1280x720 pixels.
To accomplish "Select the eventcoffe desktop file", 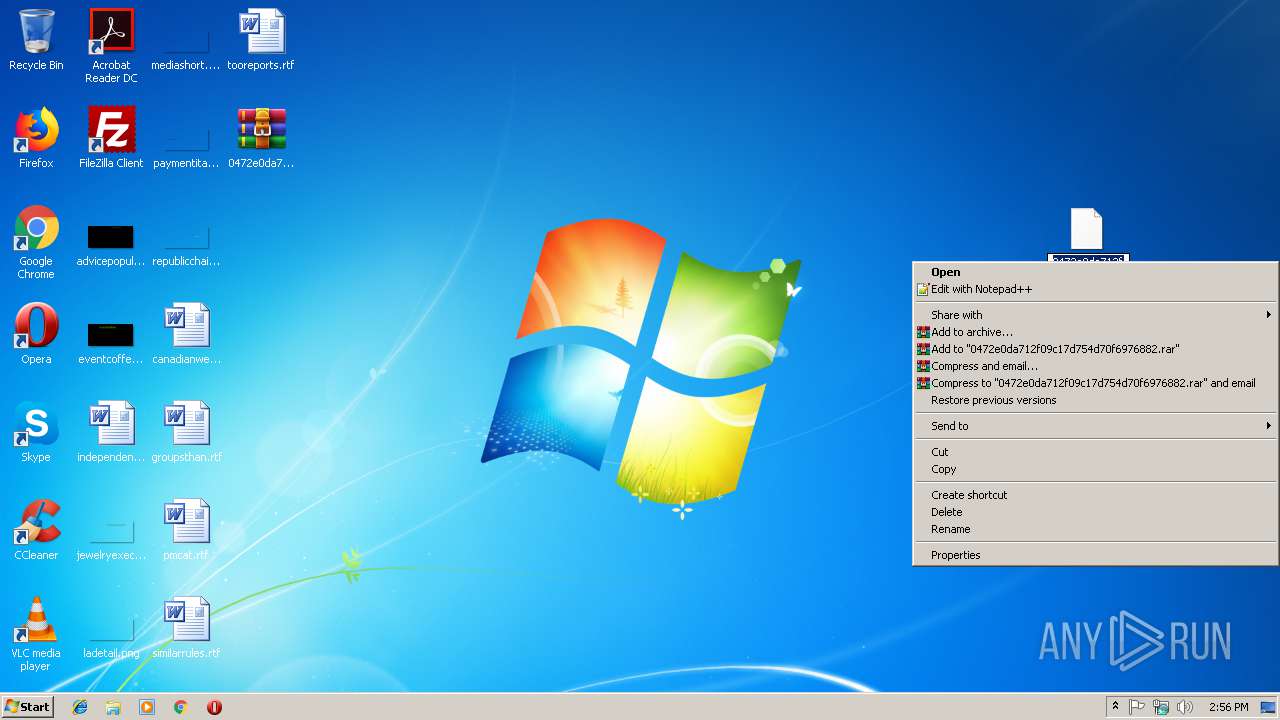I will point(111,340).
